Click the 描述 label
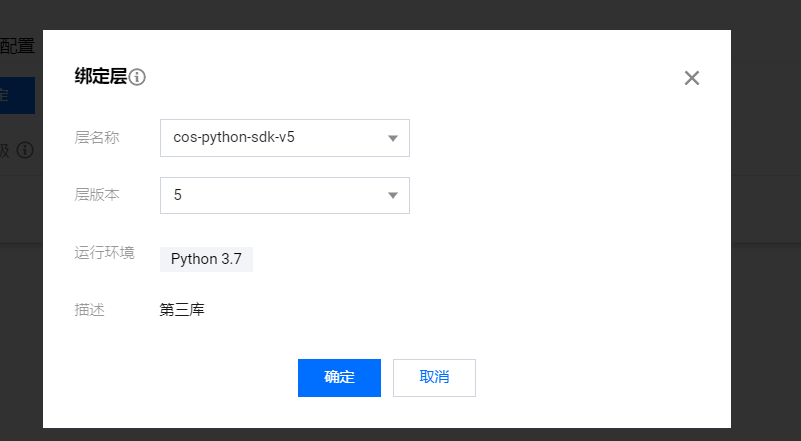The image size is (801, 441). pos(89,310)
